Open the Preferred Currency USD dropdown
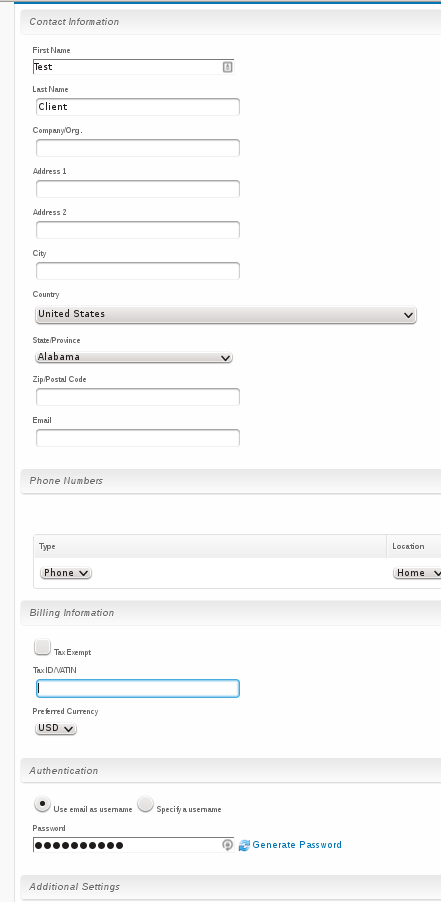The width and height of the screenshot is (441, 902). (56, 728)
